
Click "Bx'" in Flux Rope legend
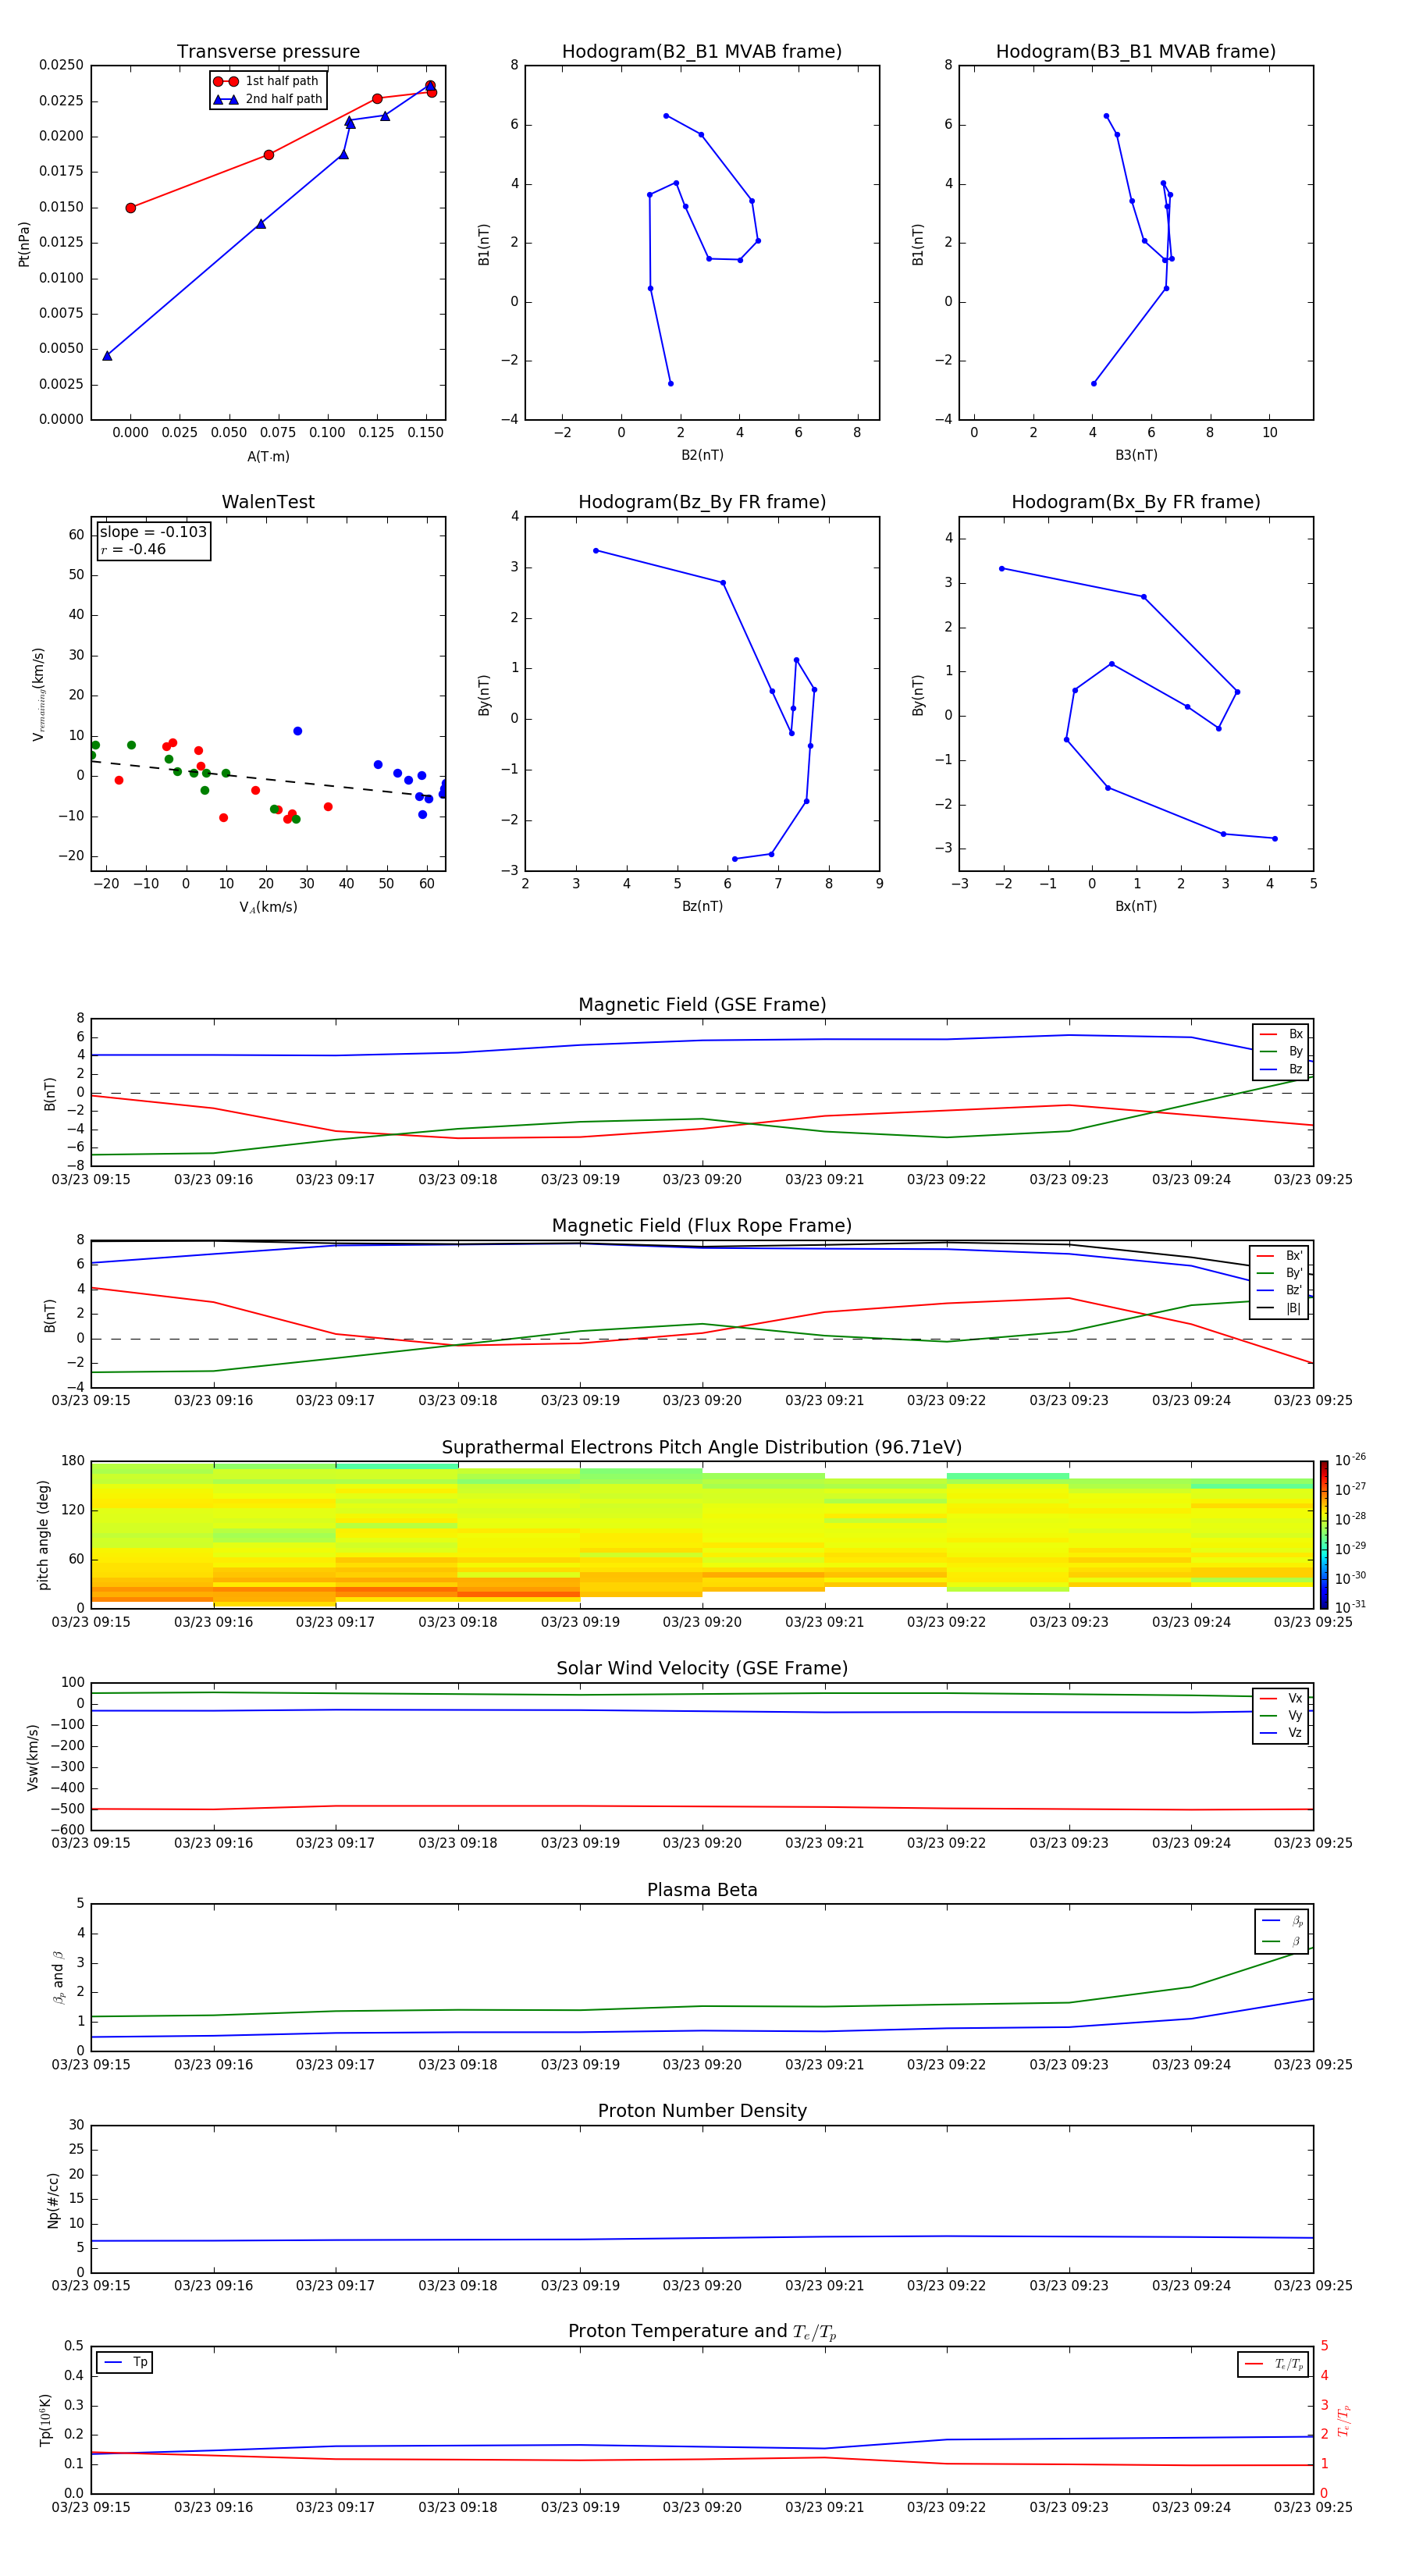click(1279, 1256)
